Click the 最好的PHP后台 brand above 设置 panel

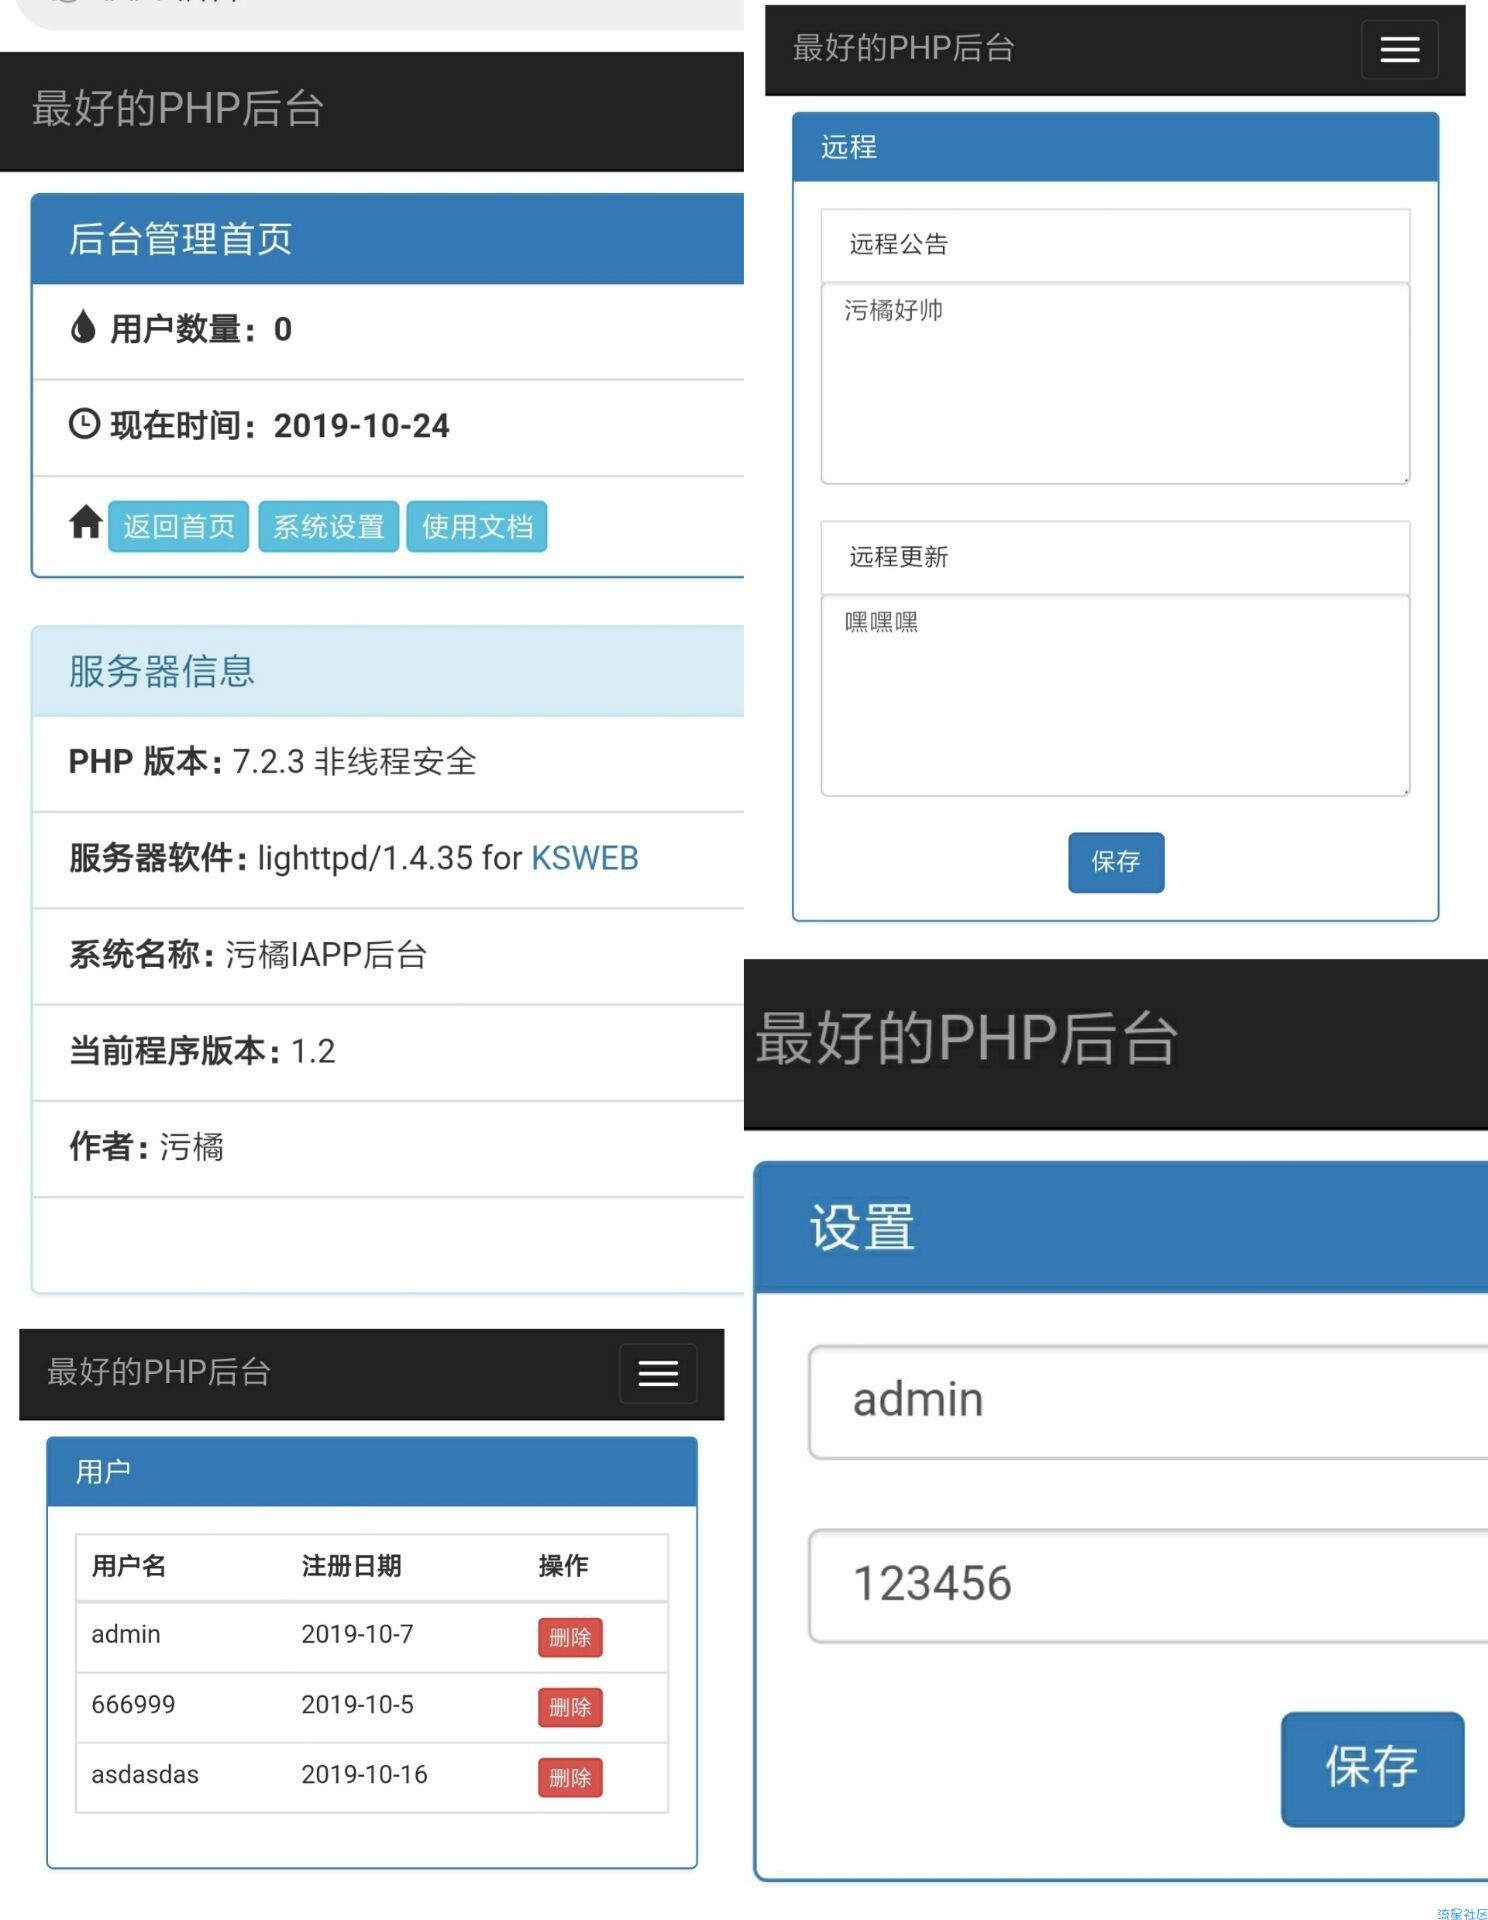click(966, 1038)
